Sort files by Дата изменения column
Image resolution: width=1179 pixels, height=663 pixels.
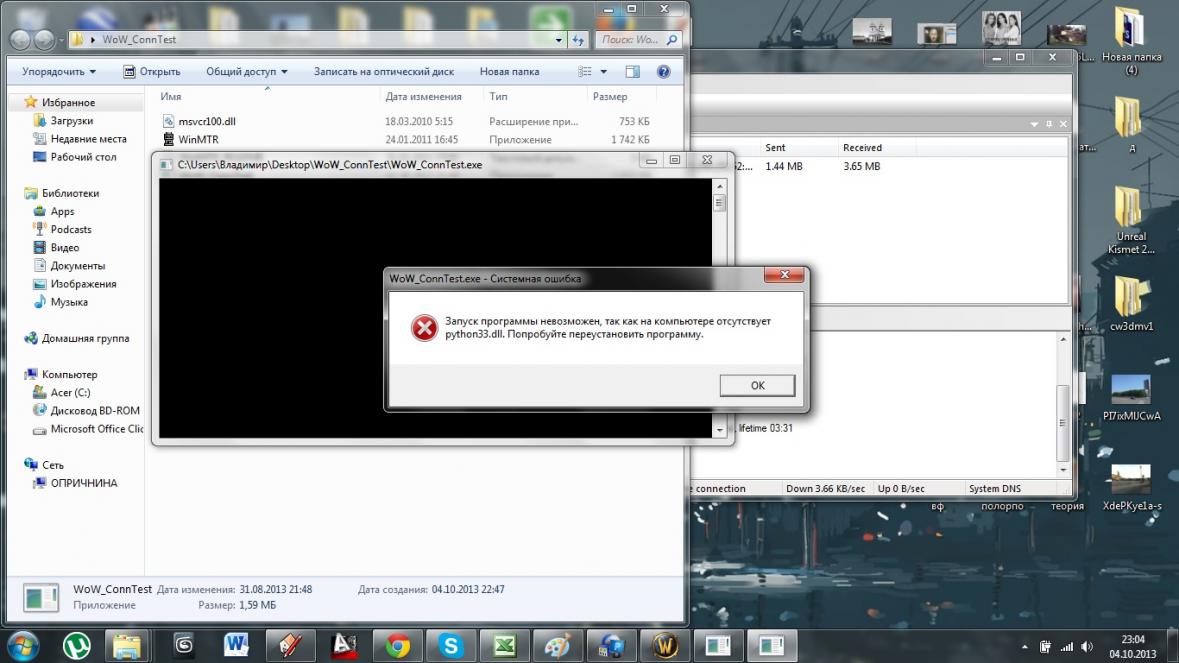(423, 97)
